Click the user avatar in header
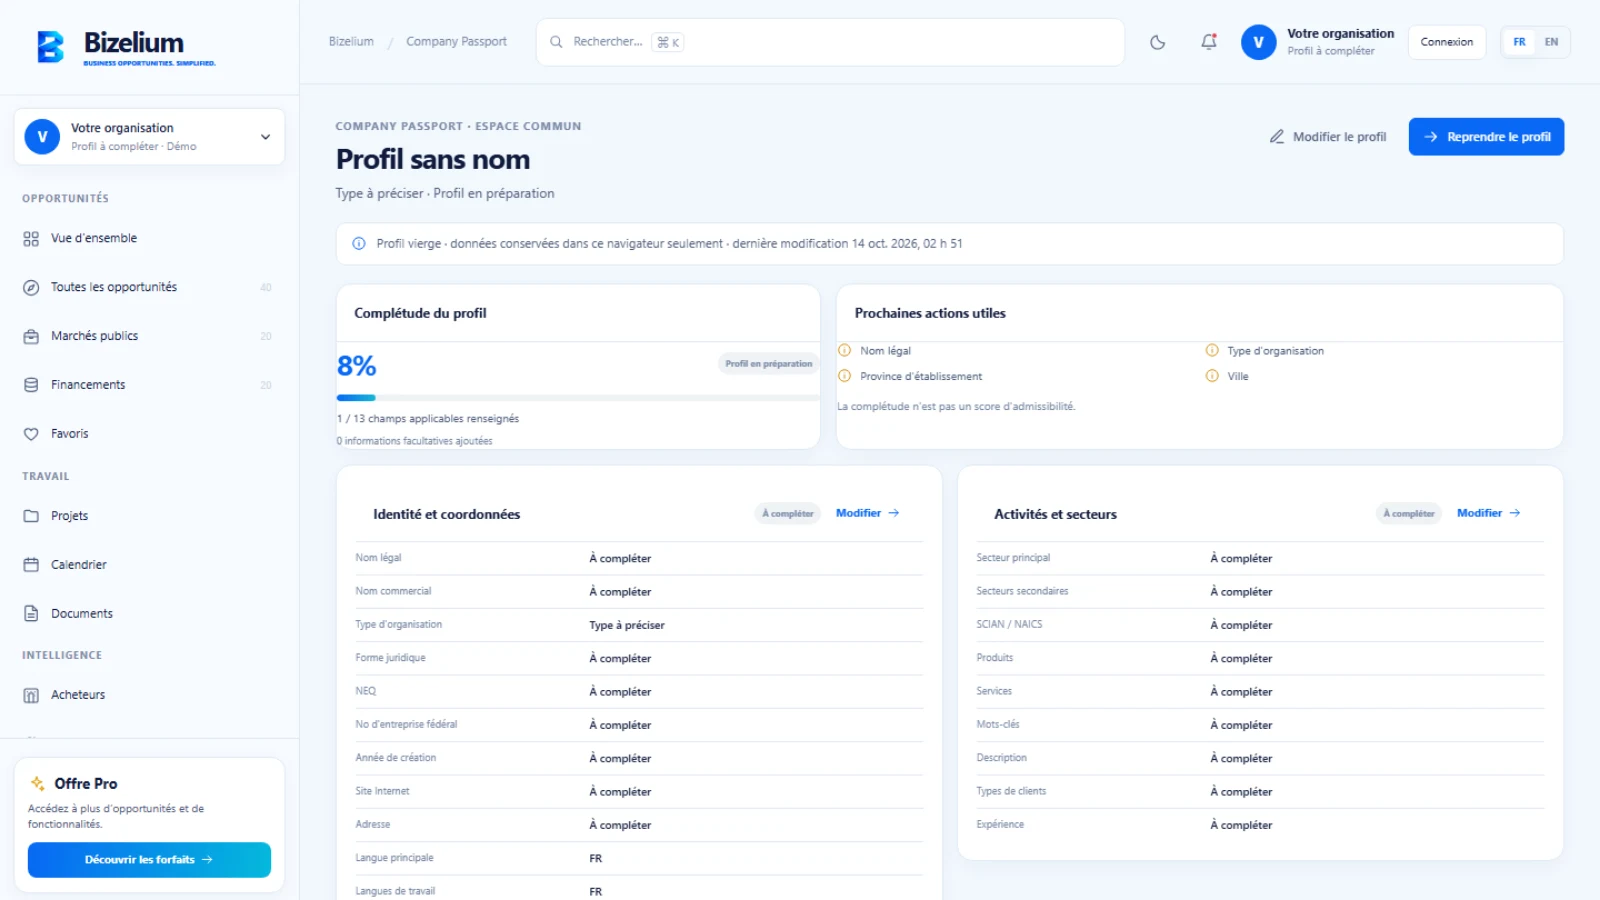 click(x=1258, y=42)
